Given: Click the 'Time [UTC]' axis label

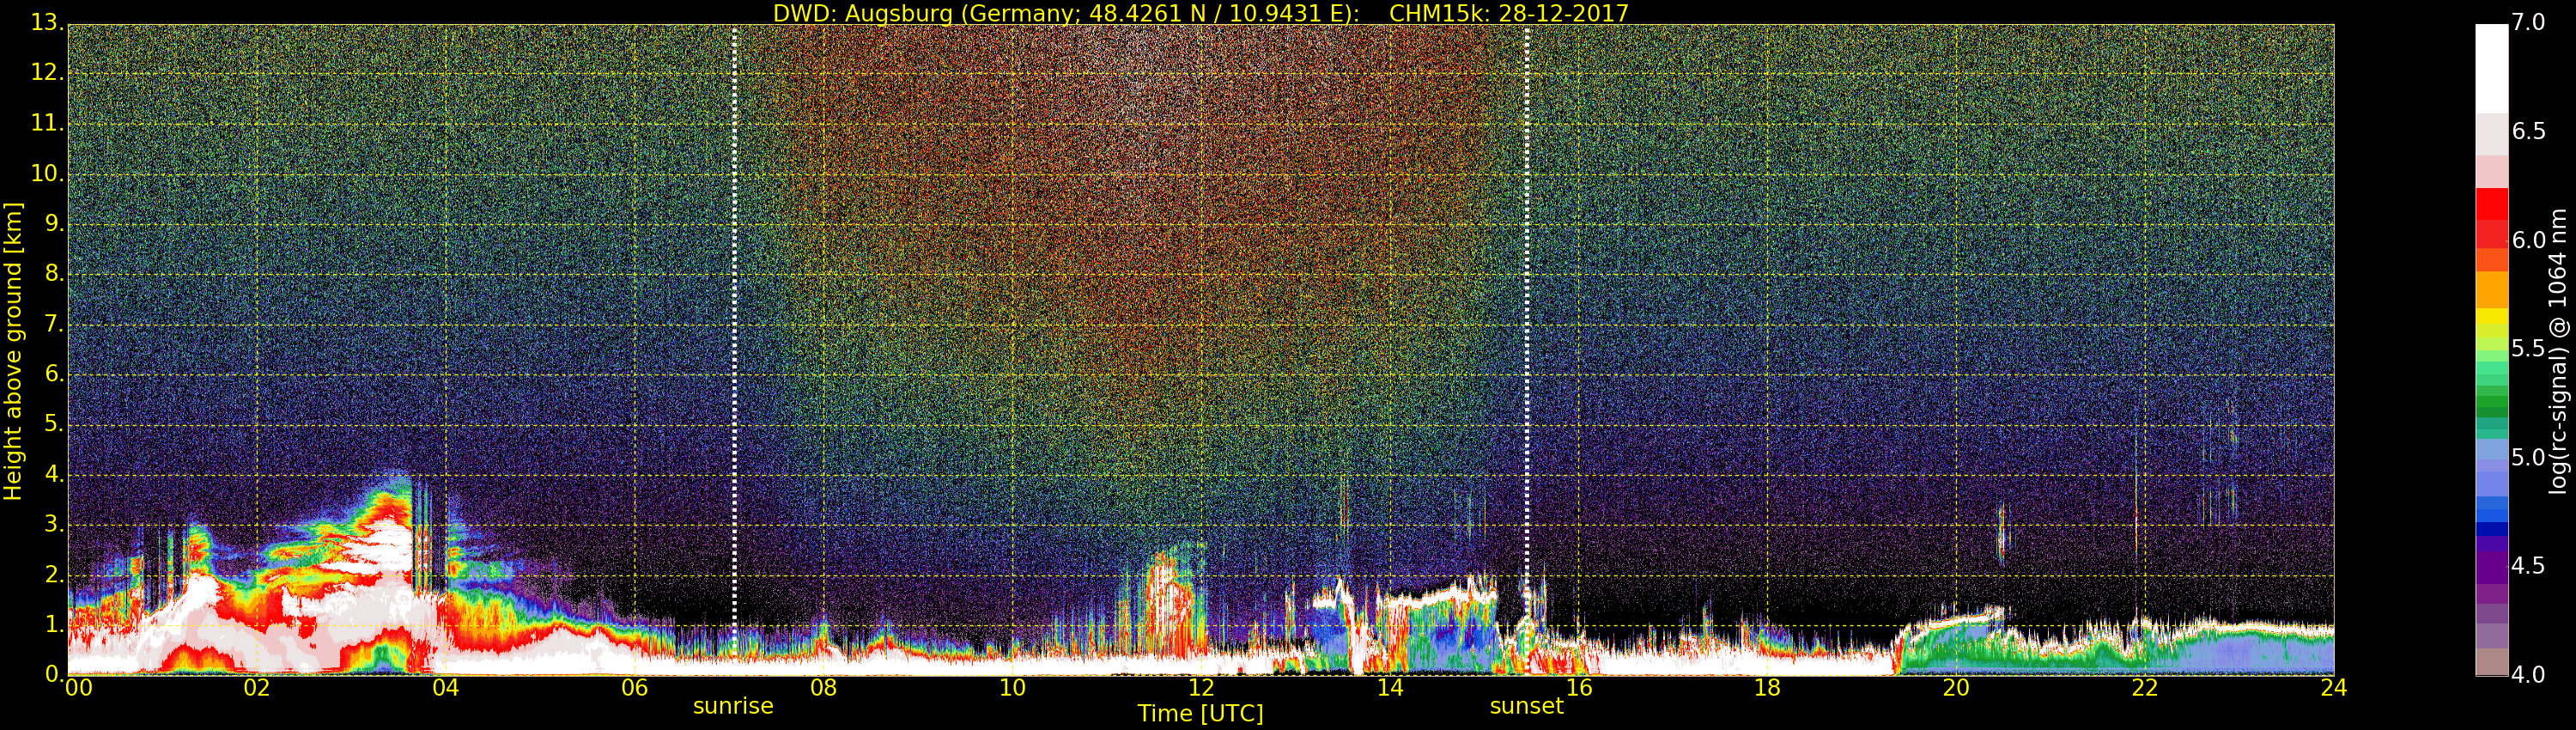Looking at the screenshot, I should tap(1200, 714).
